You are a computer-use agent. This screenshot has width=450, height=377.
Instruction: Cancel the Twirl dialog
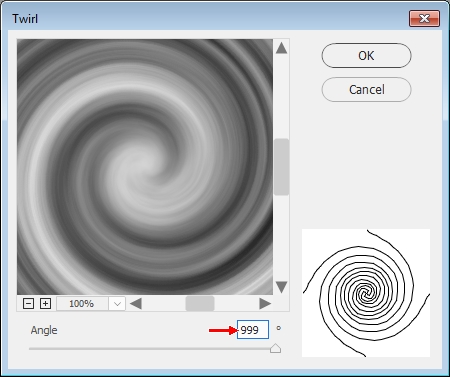(x=366, y=90)
